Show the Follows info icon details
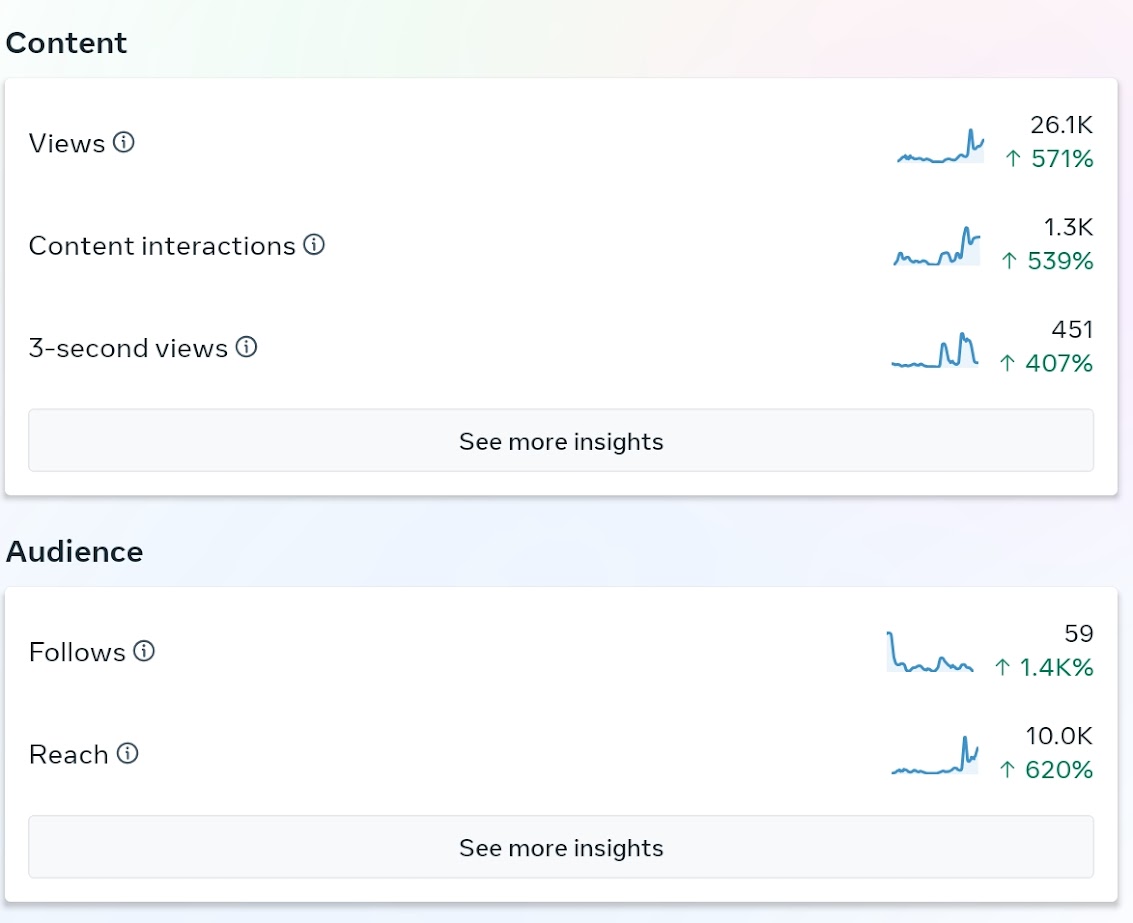The width and height of the screenshot is (1133, 923). point(144,651)
